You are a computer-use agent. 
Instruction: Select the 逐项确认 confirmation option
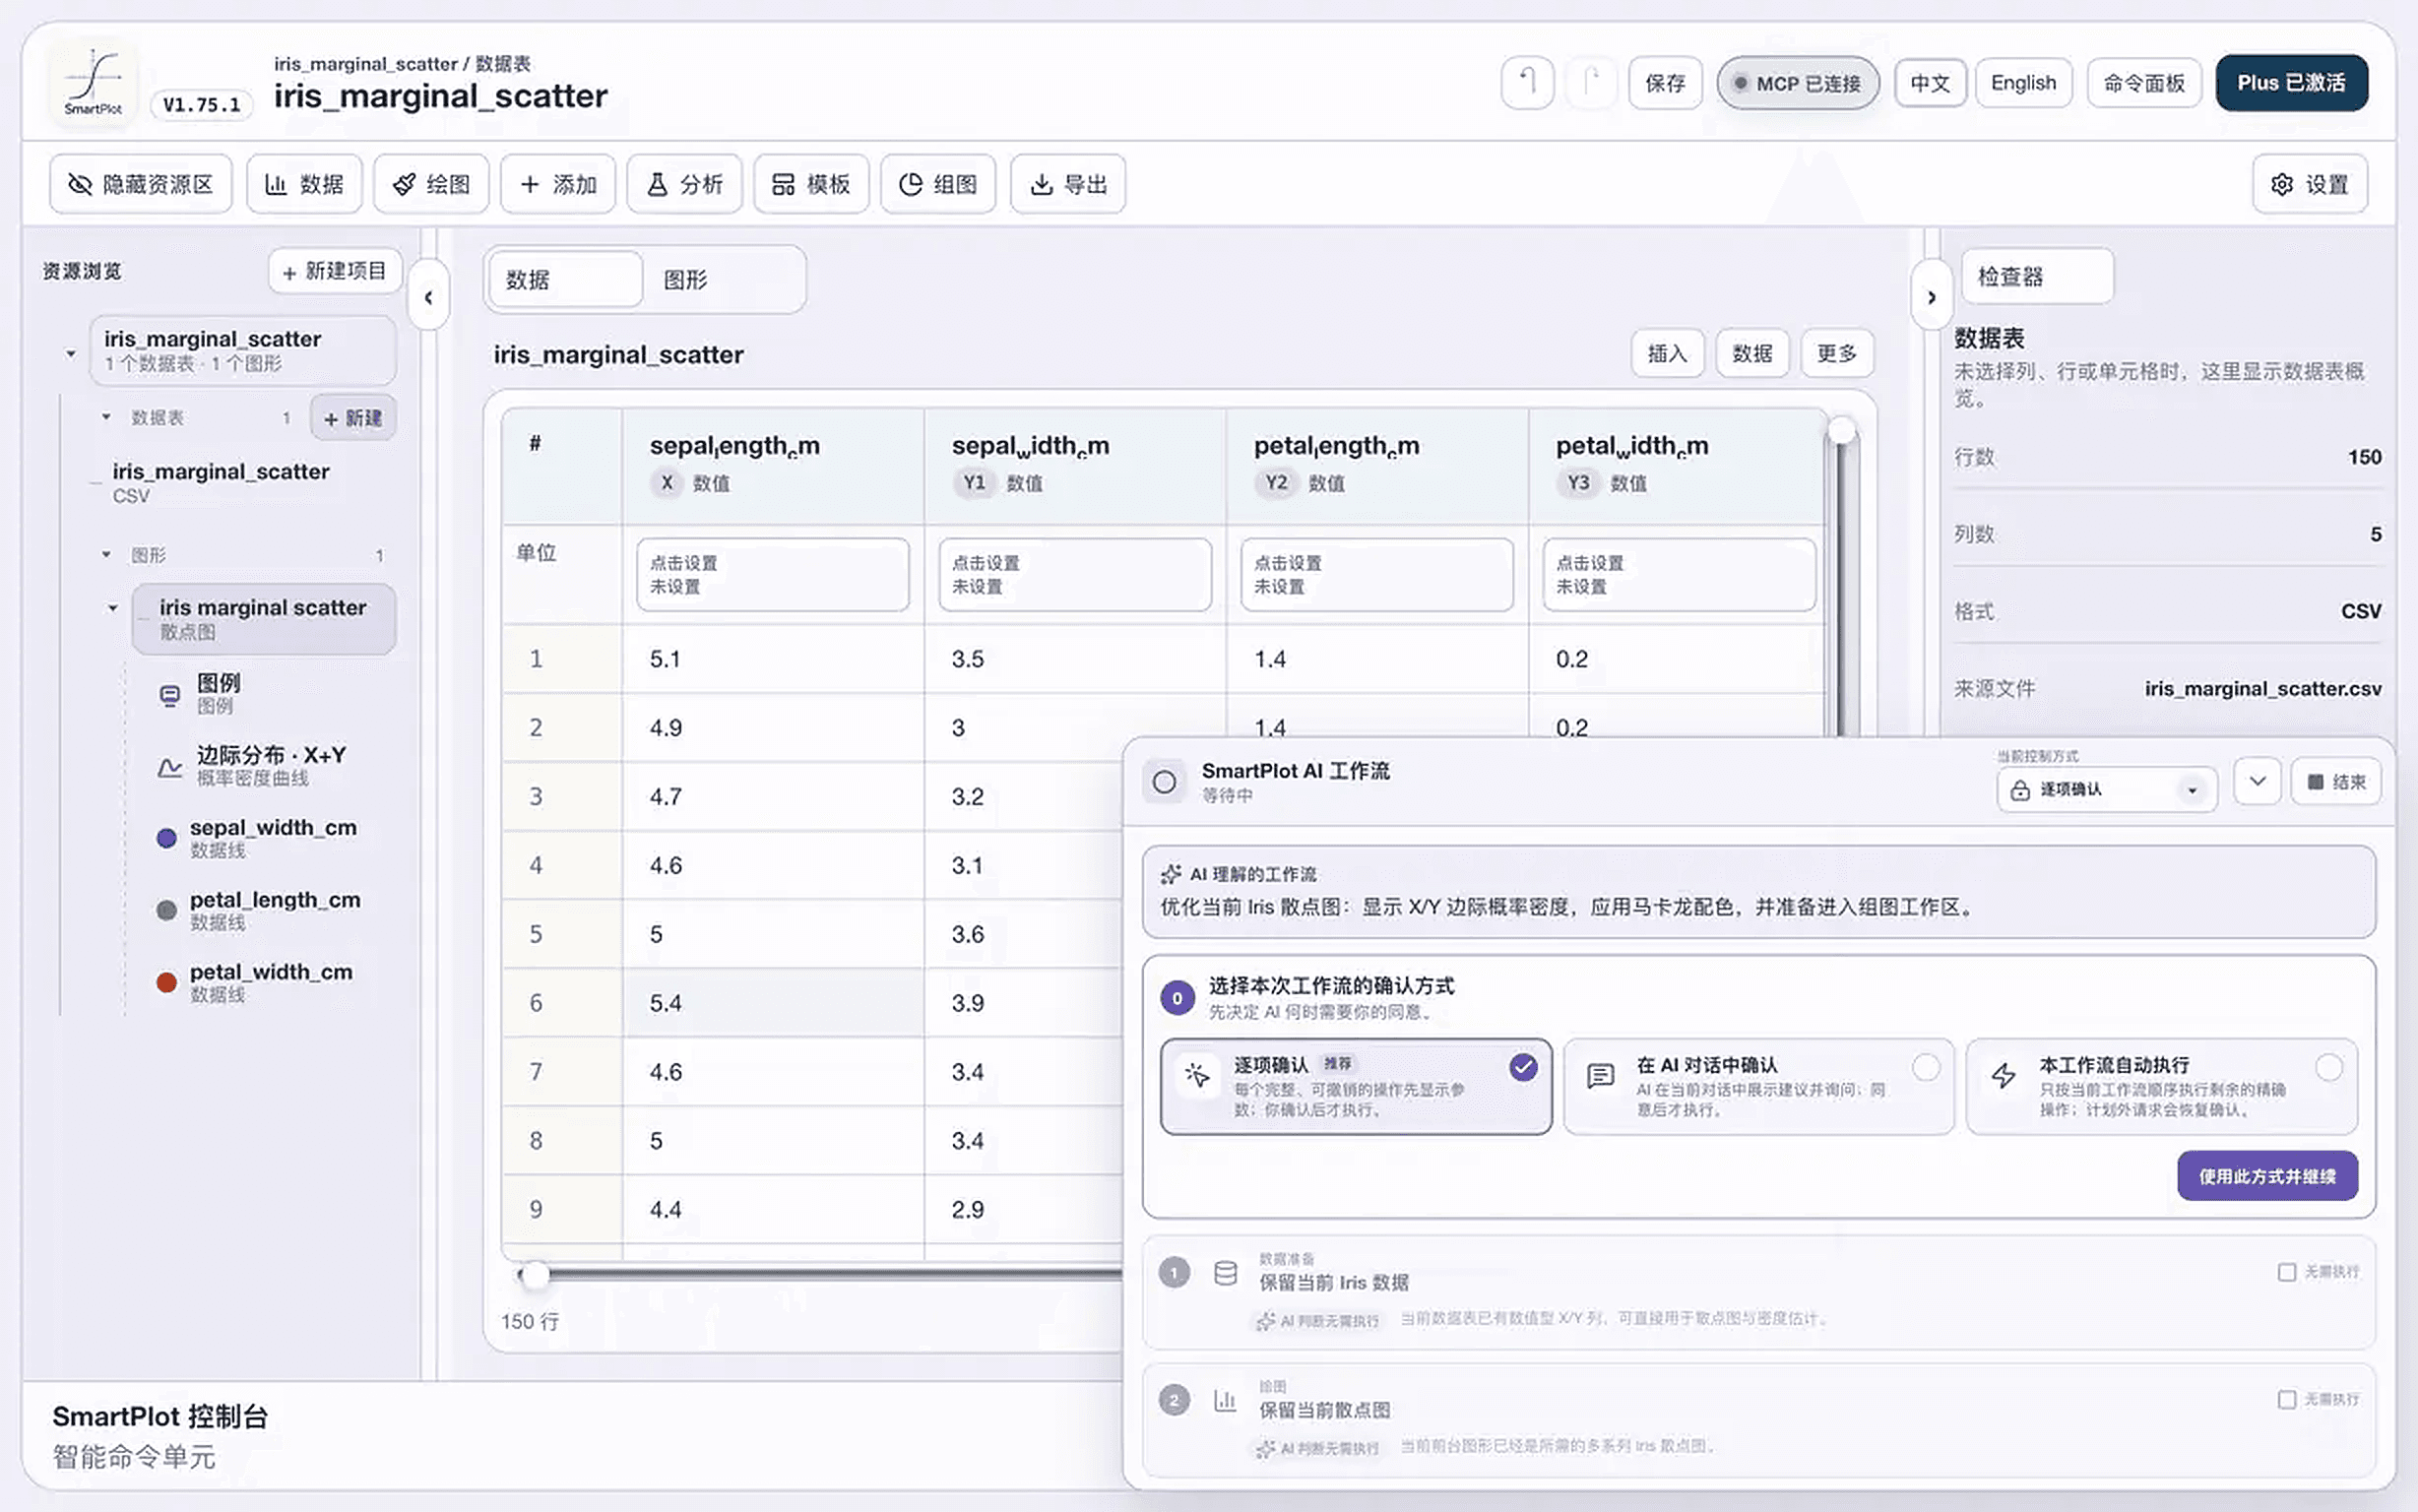[x=1356, y=1086]
